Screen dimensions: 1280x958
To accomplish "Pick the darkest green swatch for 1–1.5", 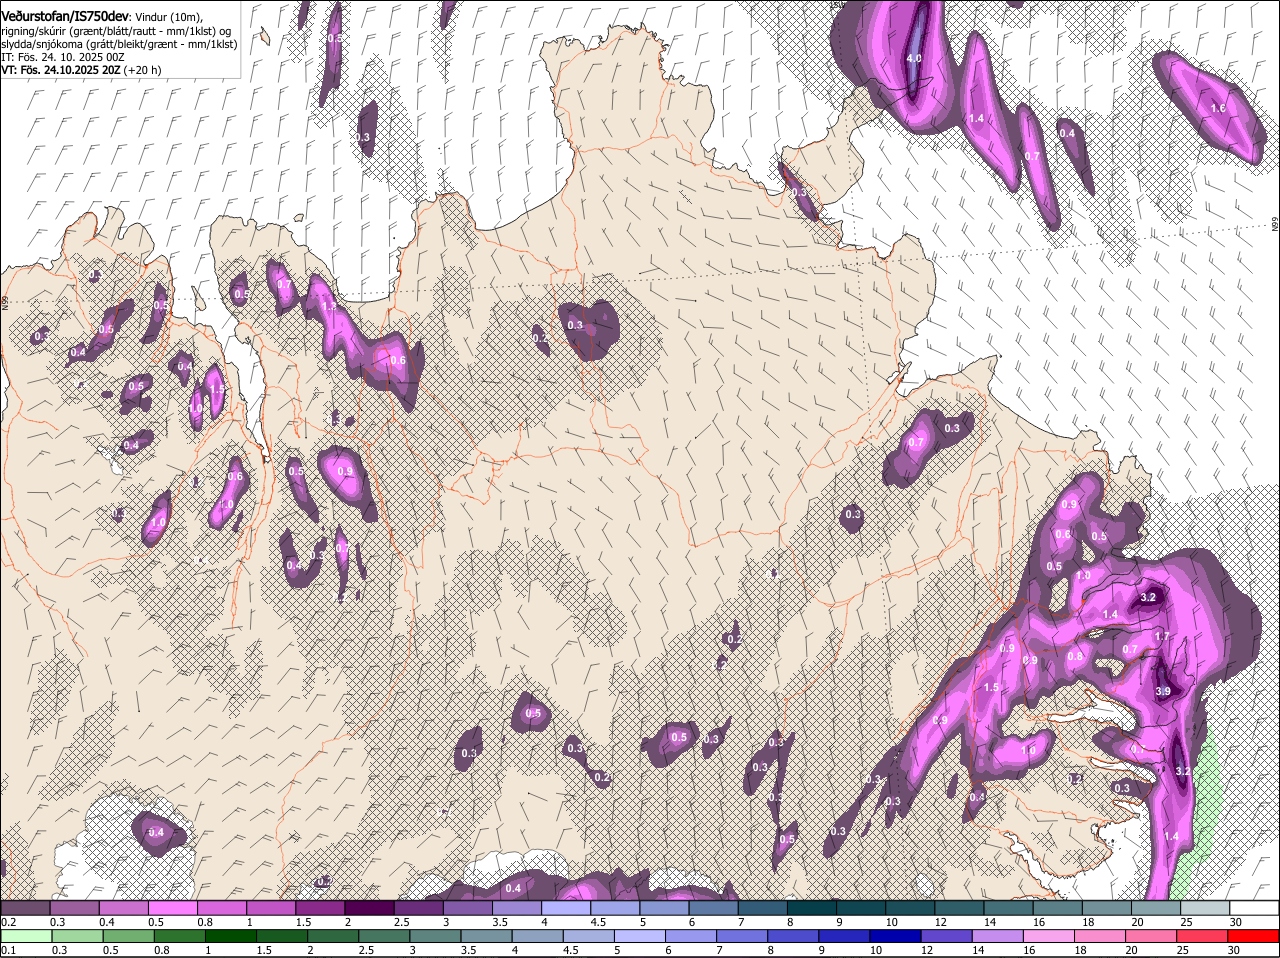I will coord(231,936).
